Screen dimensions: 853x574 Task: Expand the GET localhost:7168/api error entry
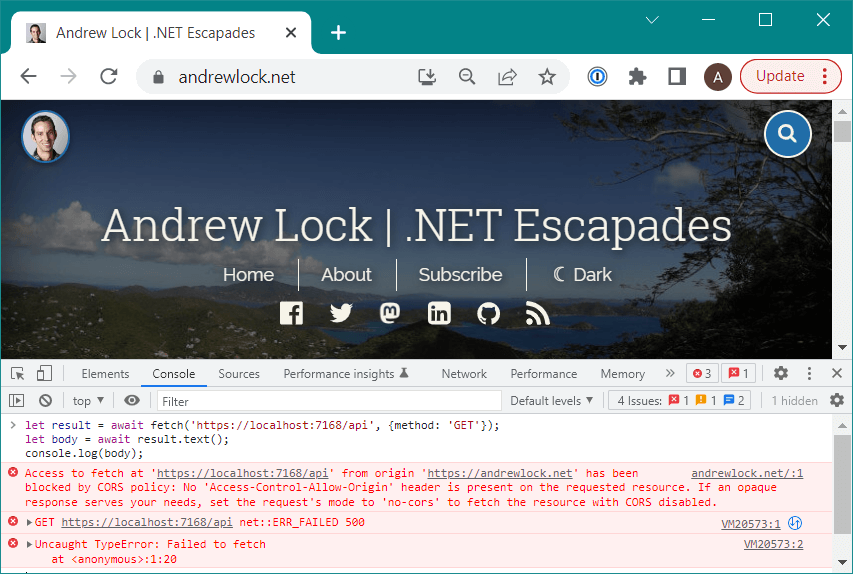point(29,522)
